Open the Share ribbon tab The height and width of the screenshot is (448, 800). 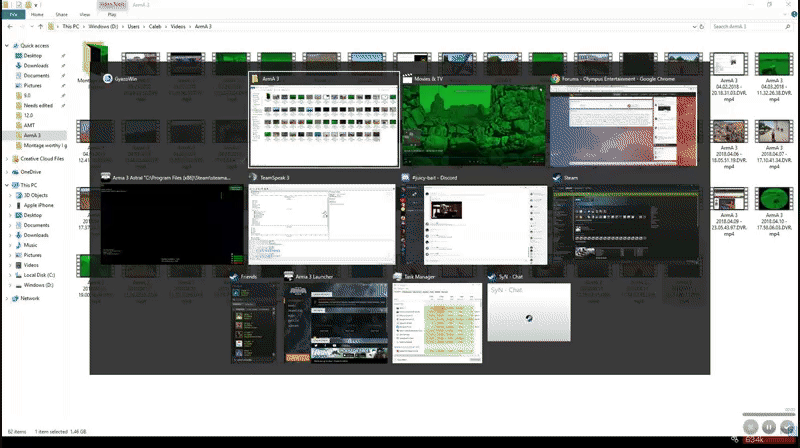[x=61, y=15]
